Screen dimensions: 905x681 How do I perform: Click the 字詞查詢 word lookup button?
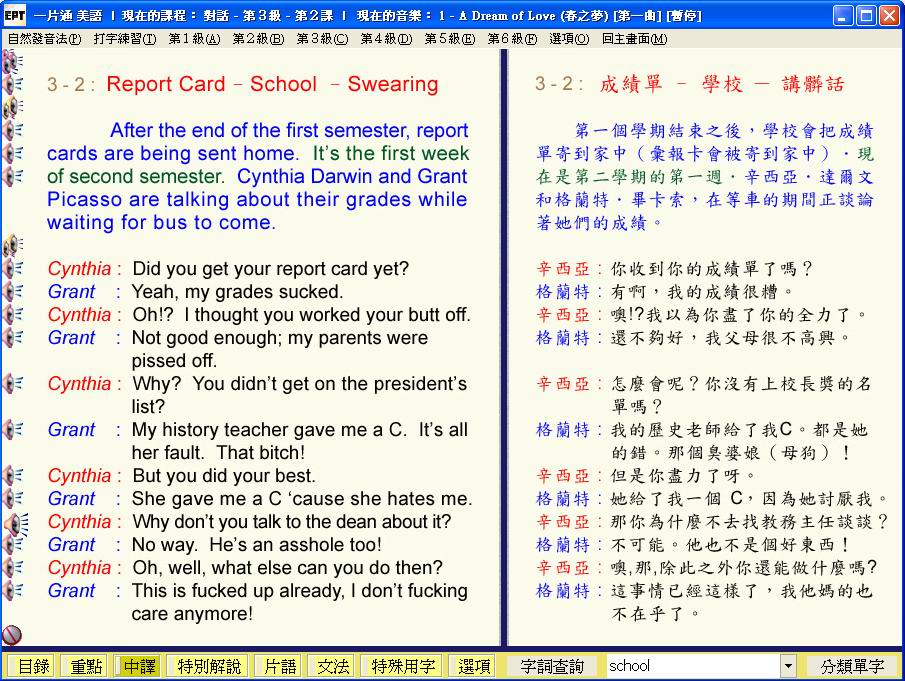(x=553, y=666)
